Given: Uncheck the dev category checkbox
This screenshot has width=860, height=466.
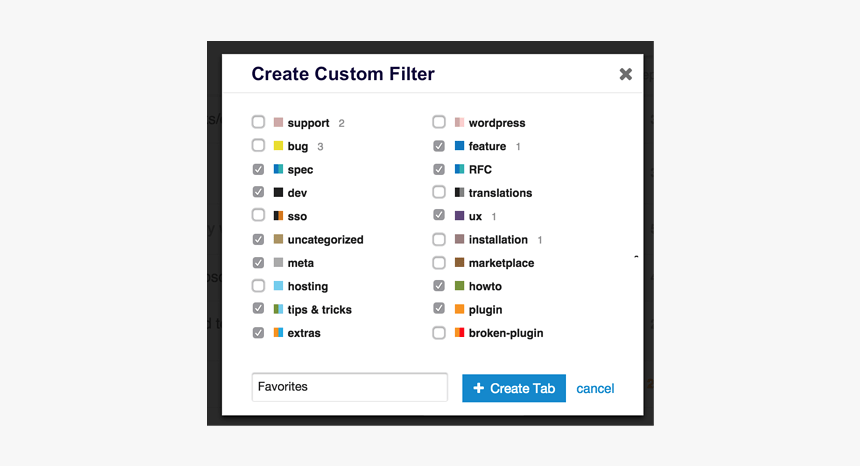Looking at the screenshot, I should coord(258,192).
